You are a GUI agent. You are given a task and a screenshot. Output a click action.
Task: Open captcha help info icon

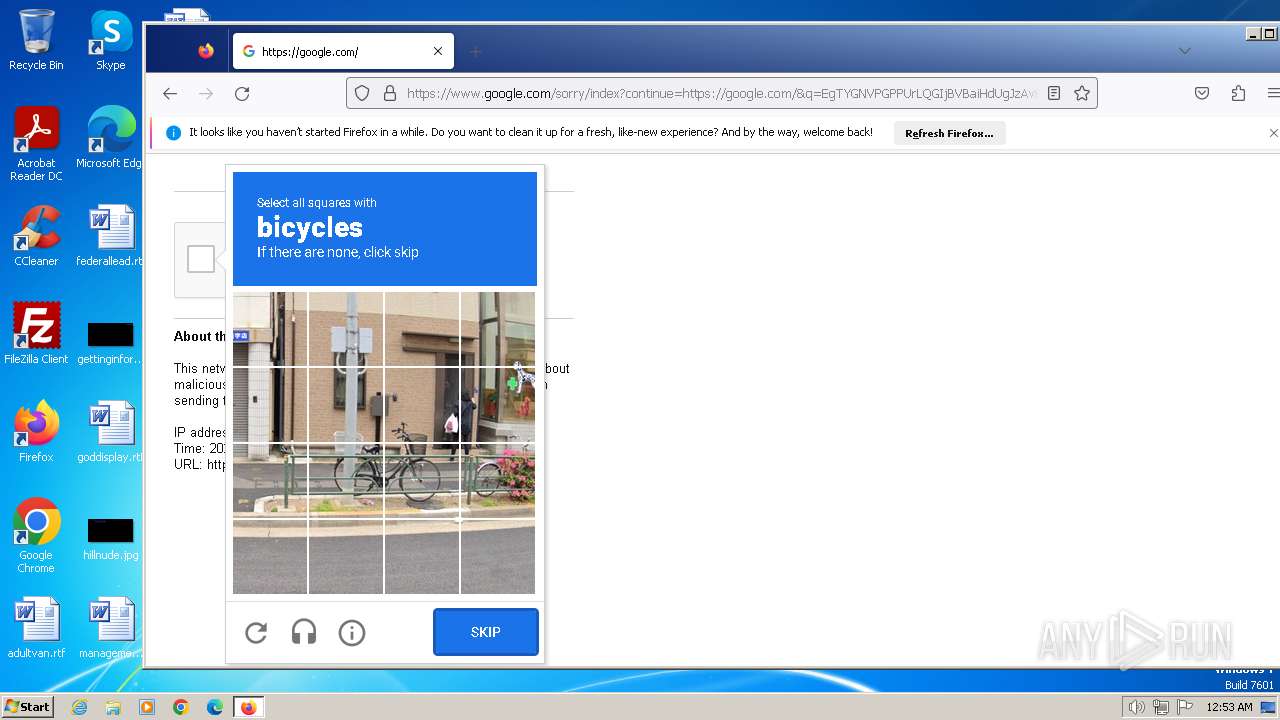point(352,632)
